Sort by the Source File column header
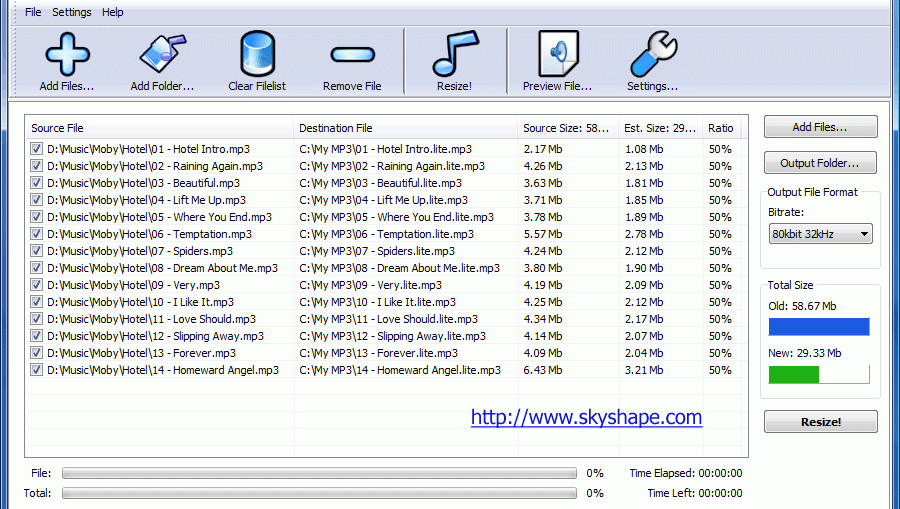 pos(159,128)
